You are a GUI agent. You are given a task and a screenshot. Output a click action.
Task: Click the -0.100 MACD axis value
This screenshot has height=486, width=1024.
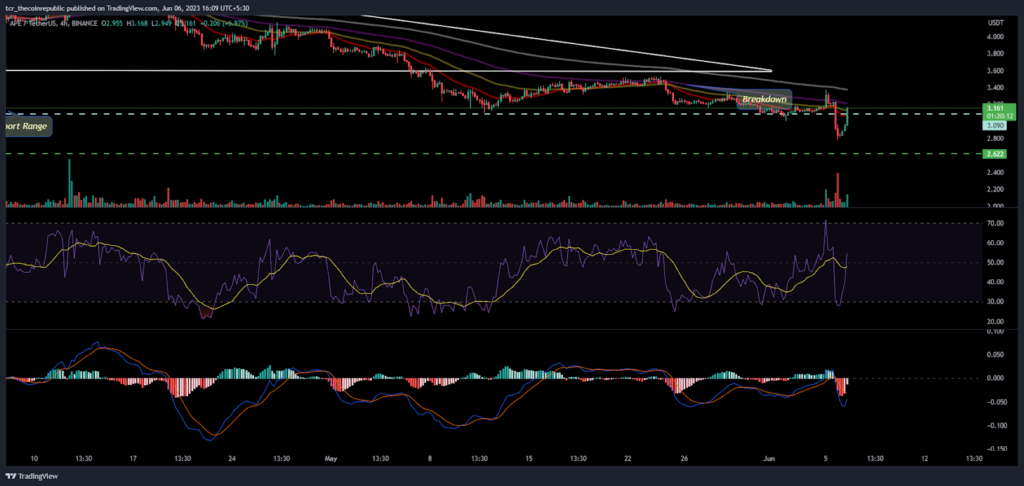(995, 425)
